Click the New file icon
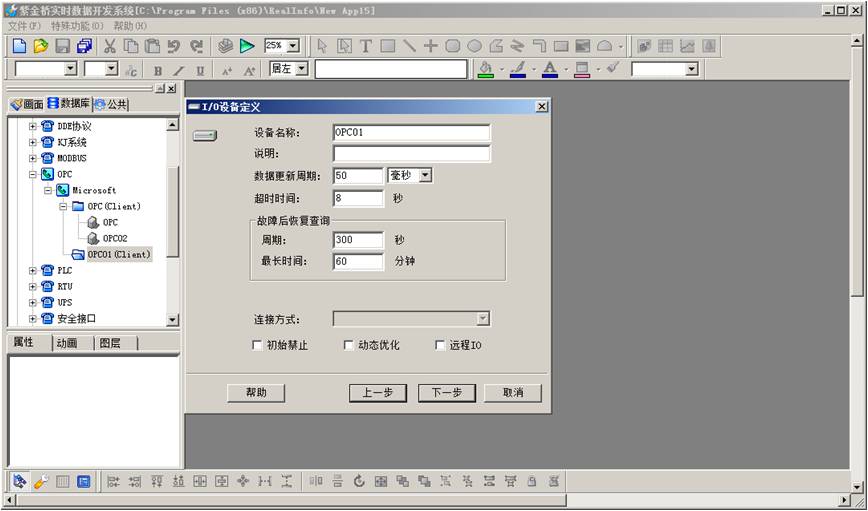The image size is (868, 511). tap(19, 46)
